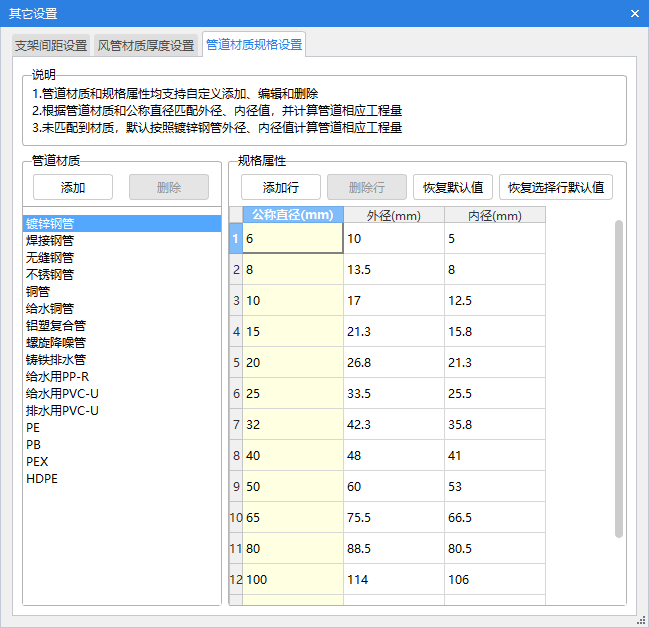649x628 pixels.
Task: Select 不锈钢管 from the pipe materials
Action: coord(50,275)
